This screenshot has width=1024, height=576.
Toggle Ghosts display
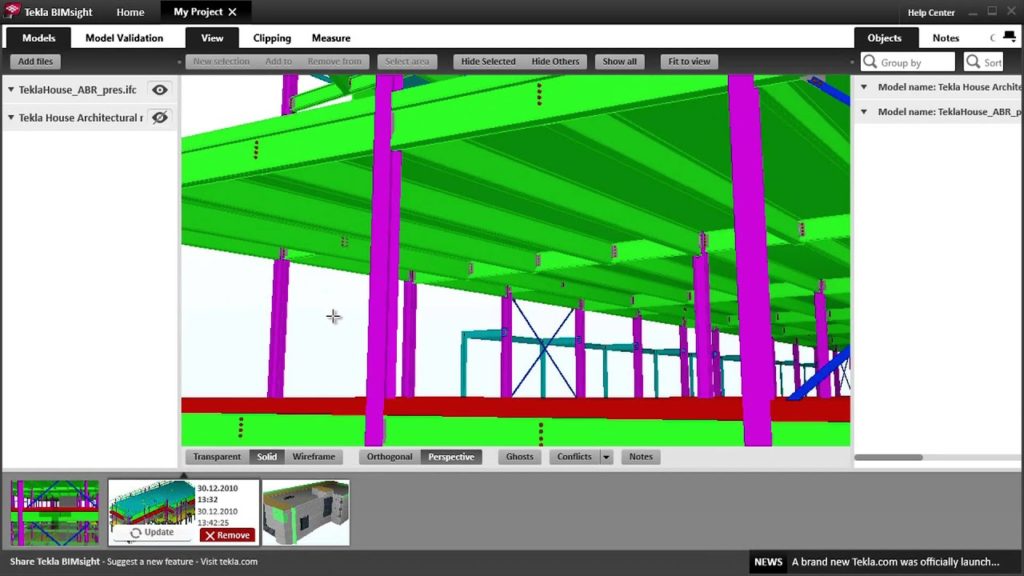click(519, 456)
